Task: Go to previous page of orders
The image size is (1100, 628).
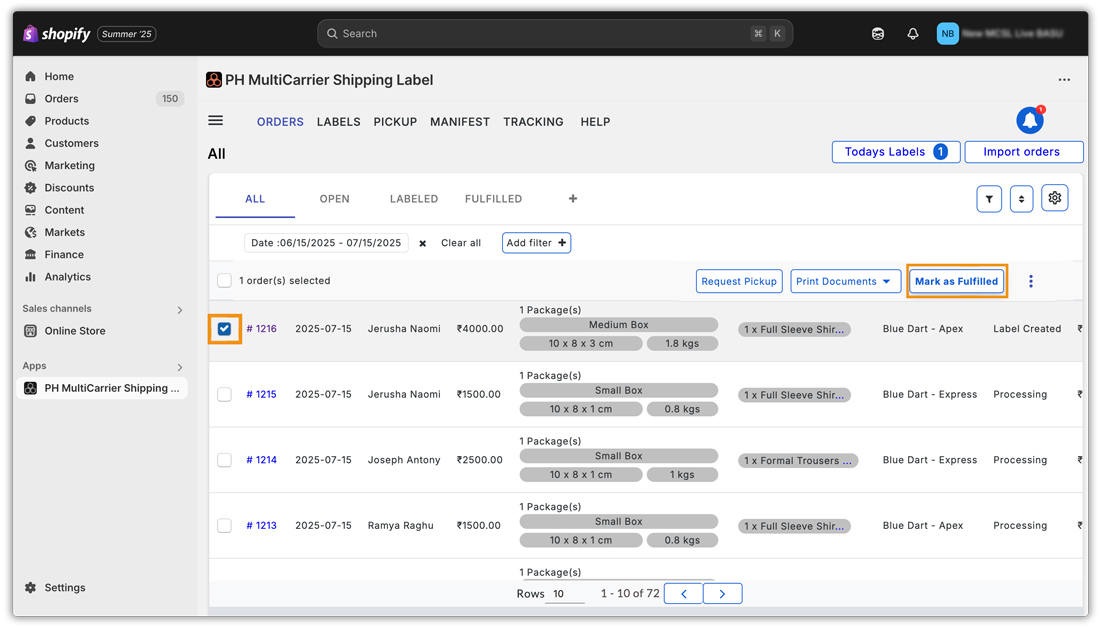Action: [x=683, y=594]
